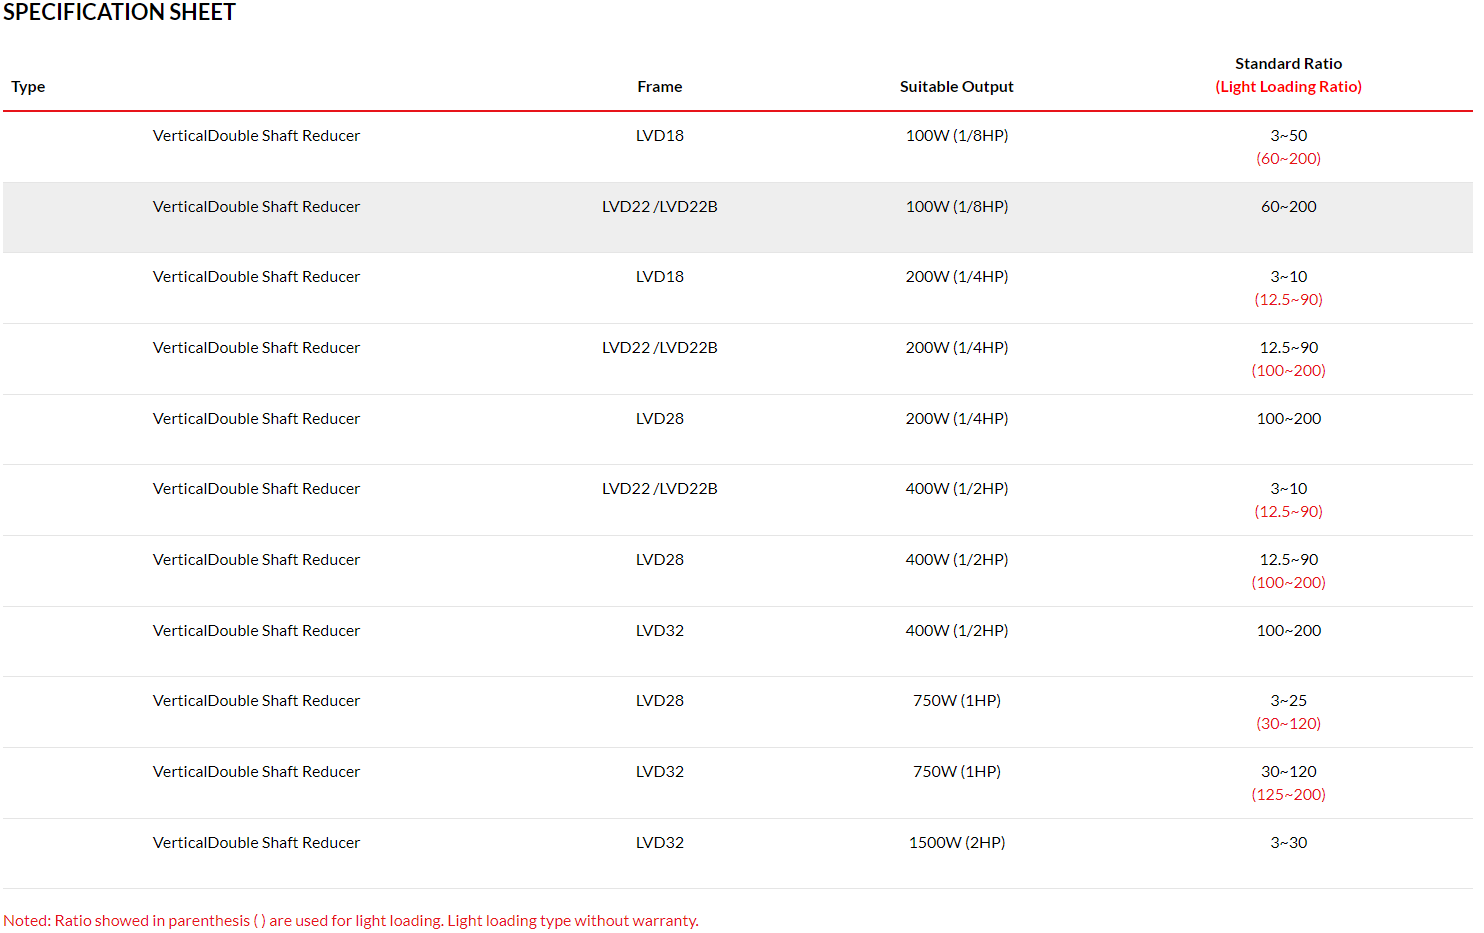The height and width of the screenshot is (933, 1484).
Task: Click 100W (1/8HP) in the LVD22/LVD22B row
Action: point(957,207)
